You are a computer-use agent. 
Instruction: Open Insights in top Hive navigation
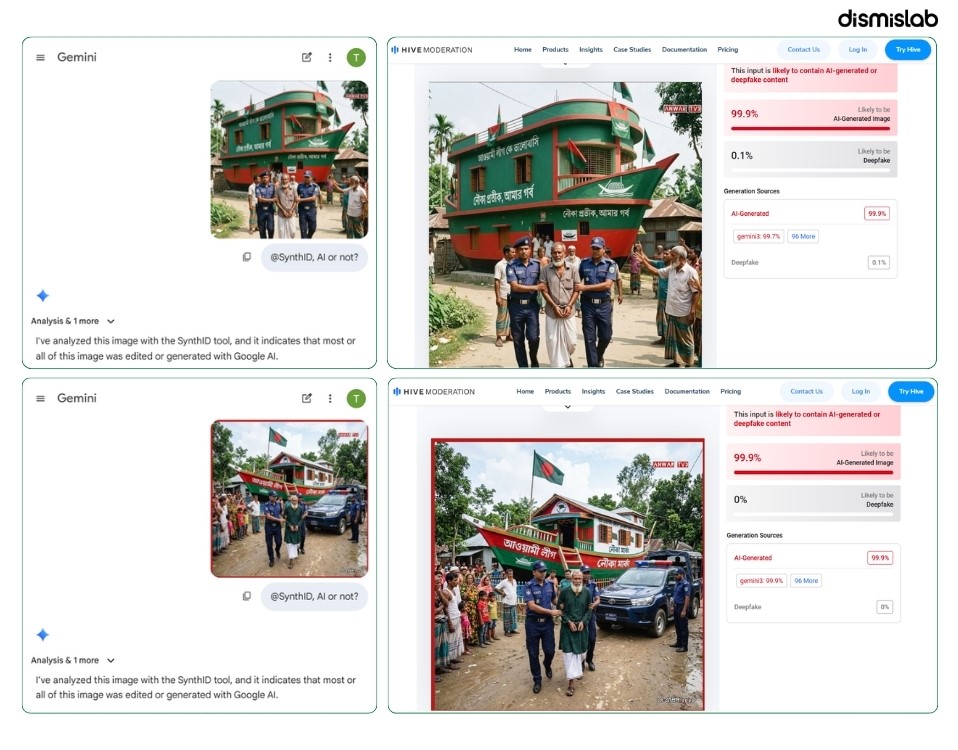(x=591, y=50)
